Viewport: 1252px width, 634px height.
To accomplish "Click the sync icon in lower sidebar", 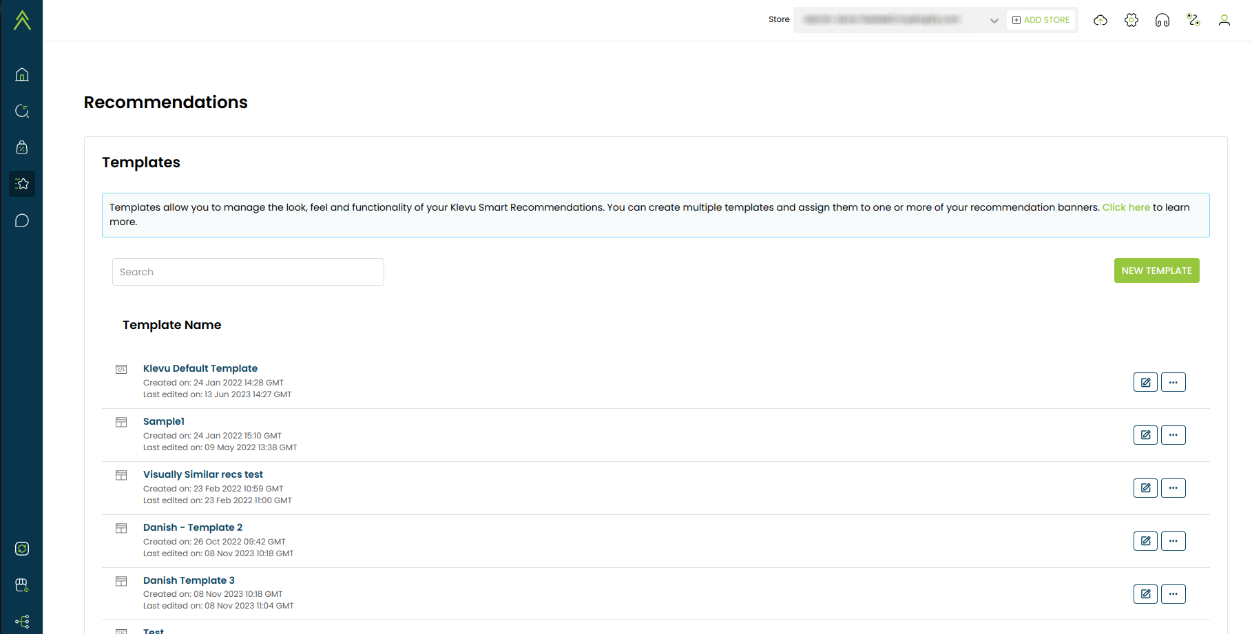I will pyautogui.click(x=22, y=549).
